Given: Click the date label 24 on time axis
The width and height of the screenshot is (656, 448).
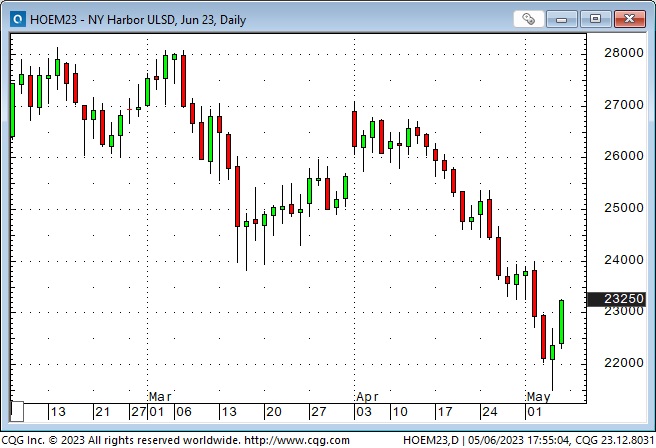Looking at the screenshot, I should coord(489,412).
